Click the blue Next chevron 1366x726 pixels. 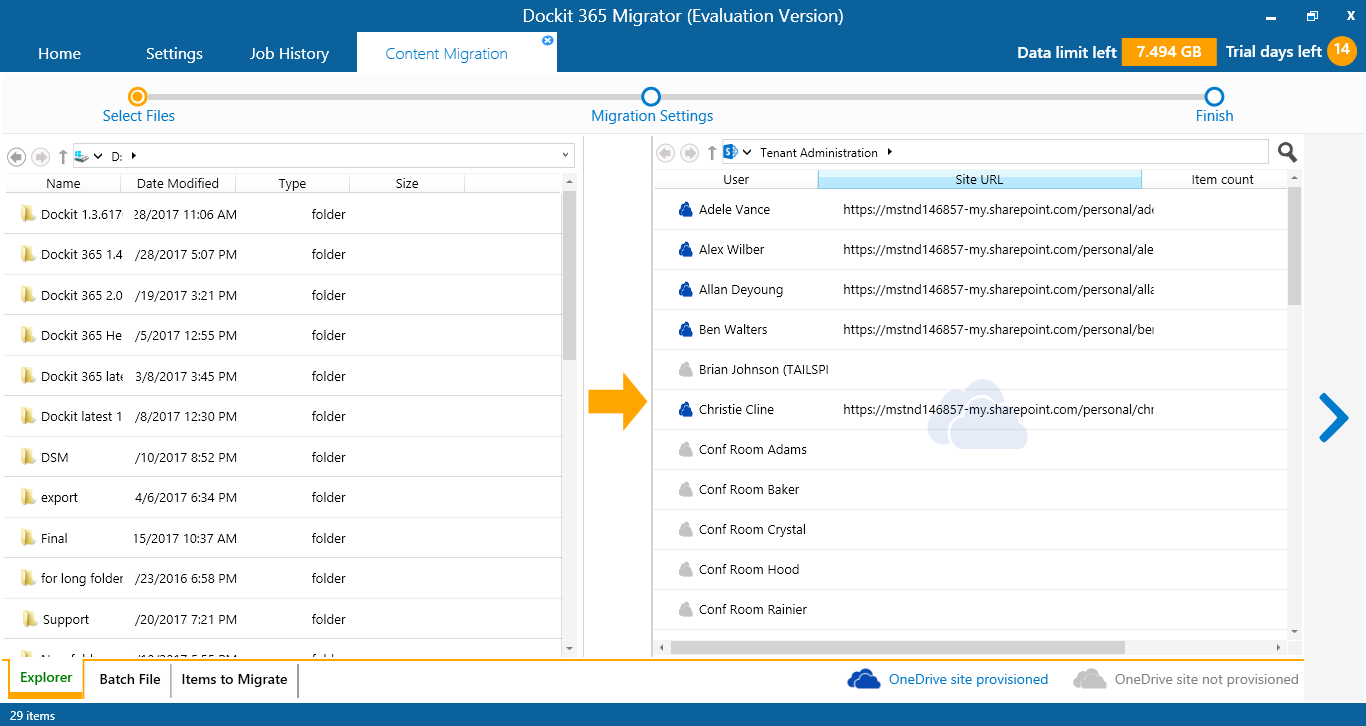(1334, 417)
